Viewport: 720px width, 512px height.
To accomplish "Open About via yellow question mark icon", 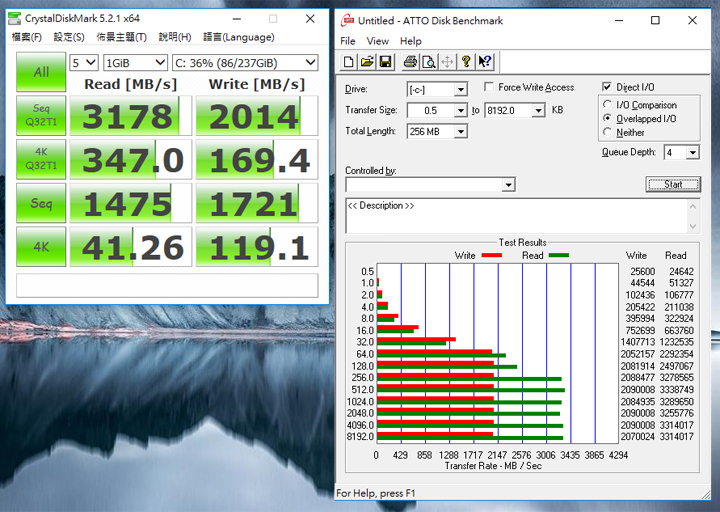I will click(466, 62).
